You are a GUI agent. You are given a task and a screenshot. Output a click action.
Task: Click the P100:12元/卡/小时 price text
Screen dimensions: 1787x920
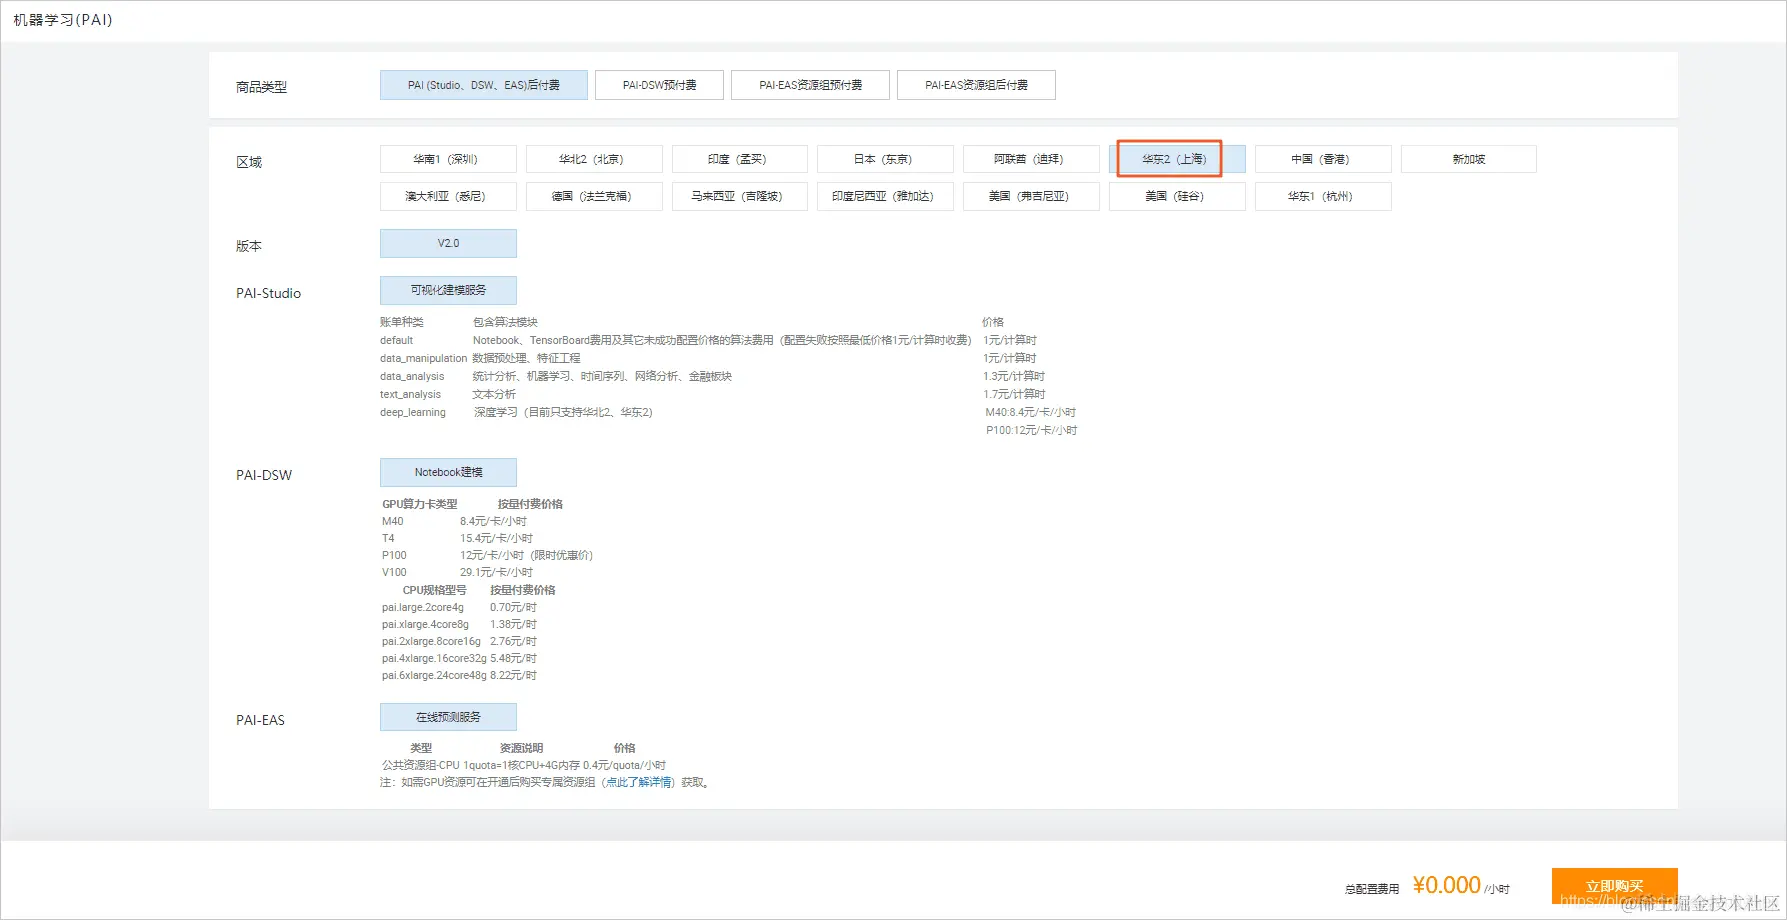(1031, 430)
